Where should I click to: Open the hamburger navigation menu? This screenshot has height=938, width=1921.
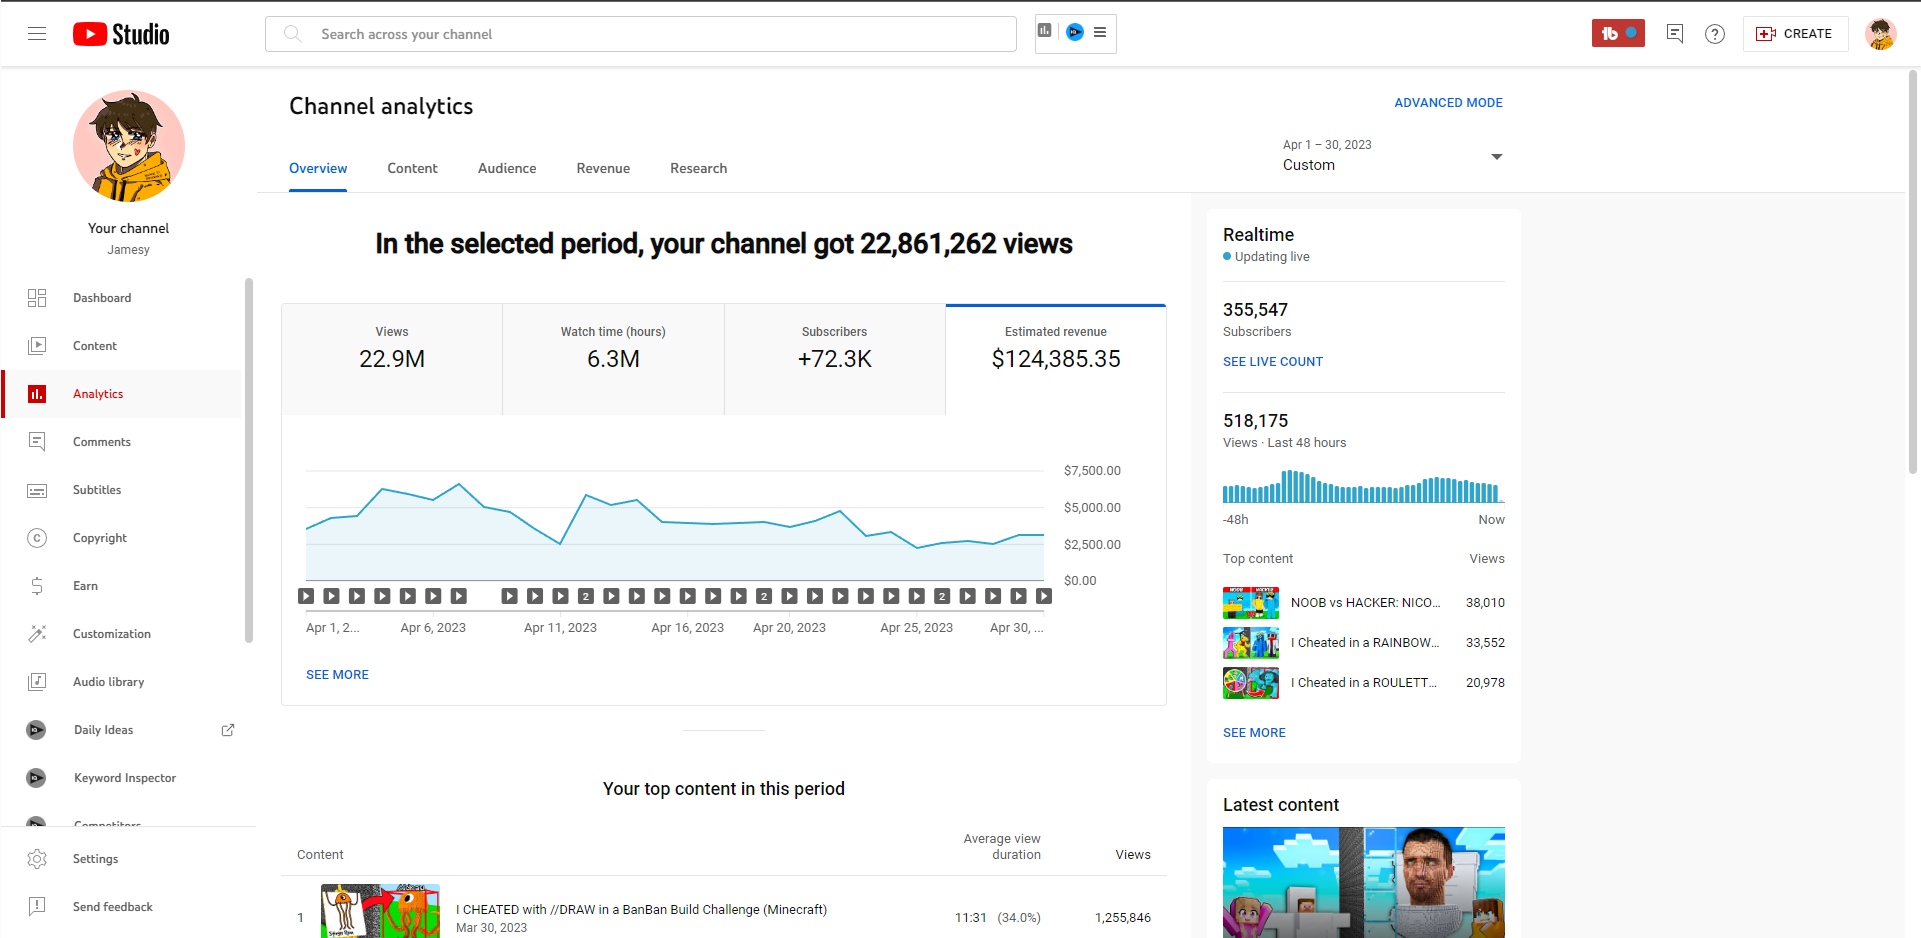[x=37, y=34]
